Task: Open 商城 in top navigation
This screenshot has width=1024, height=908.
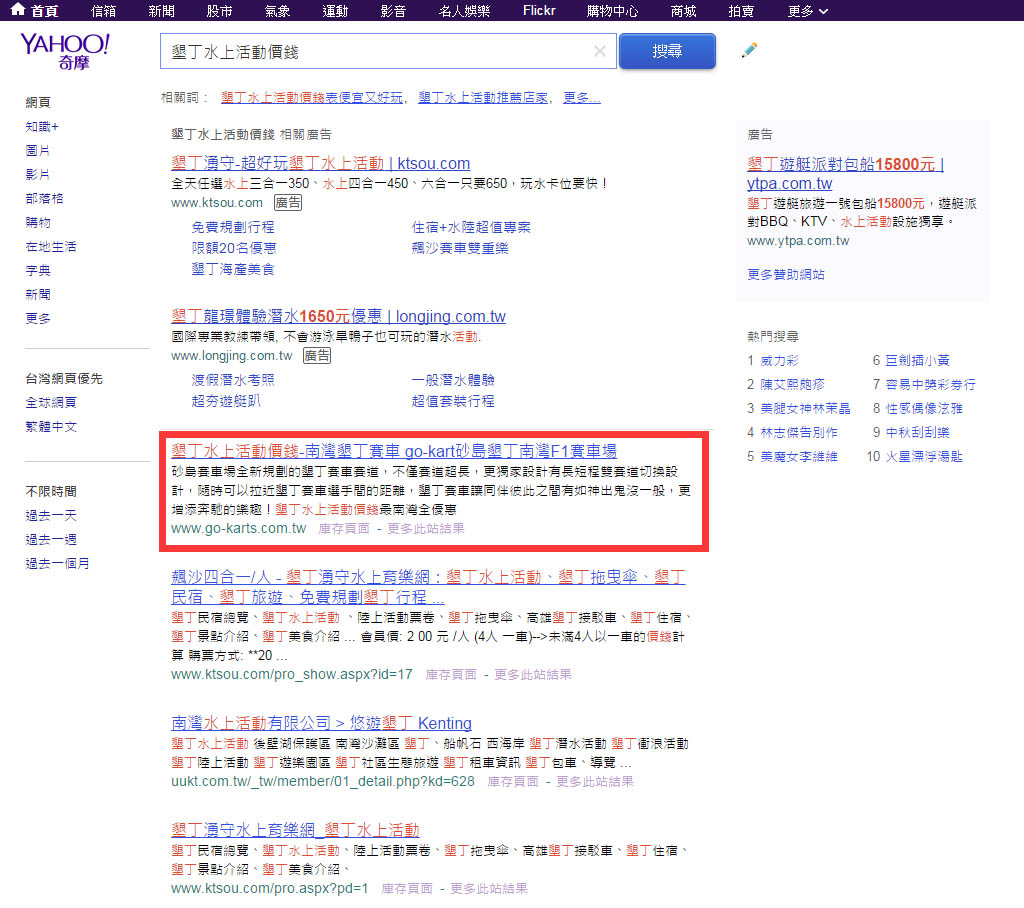Action: pos(683,11)
